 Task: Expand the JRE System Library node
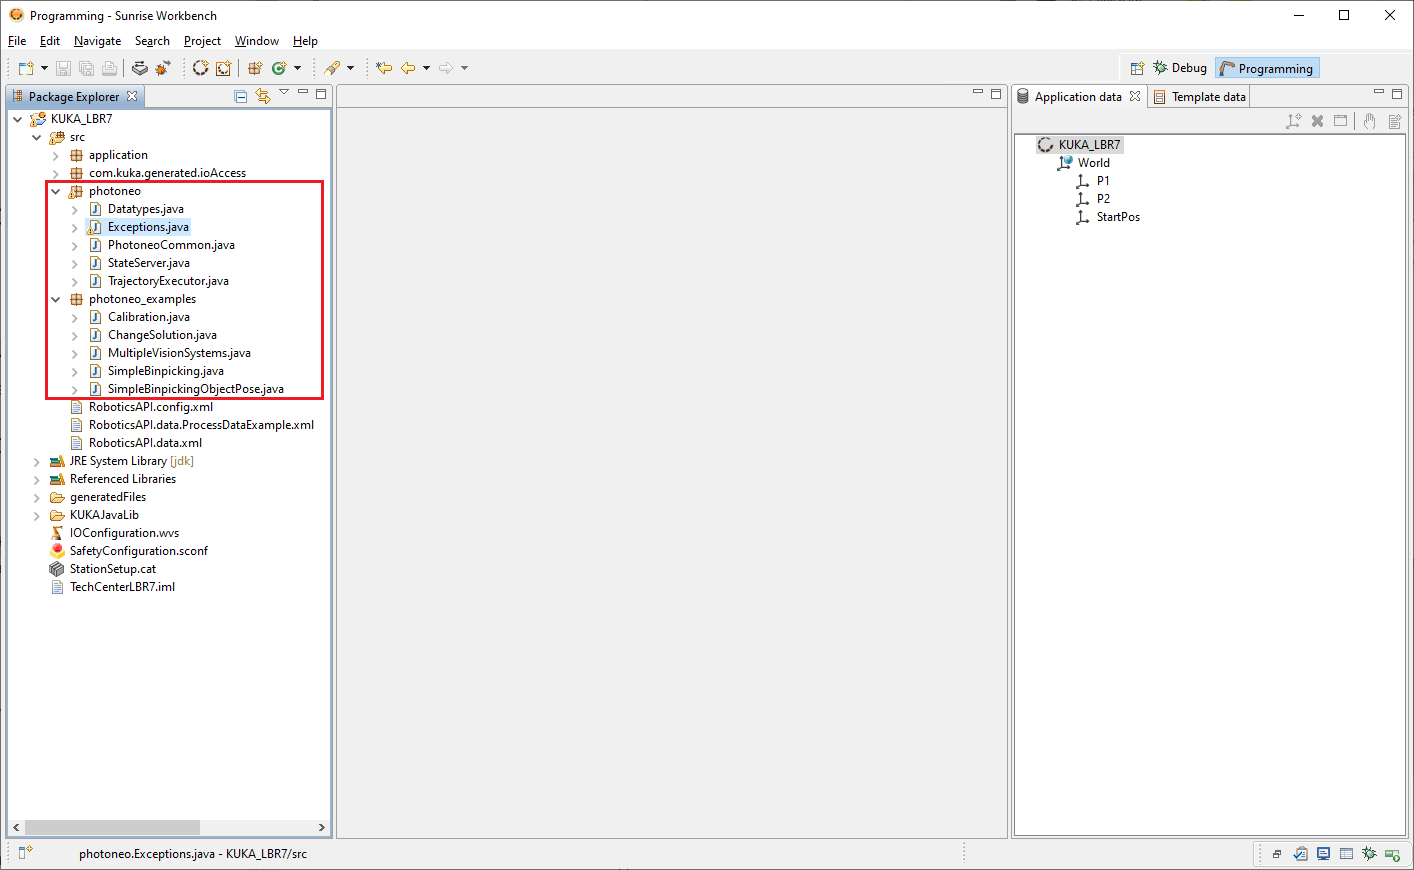click(x=37, y=462)
